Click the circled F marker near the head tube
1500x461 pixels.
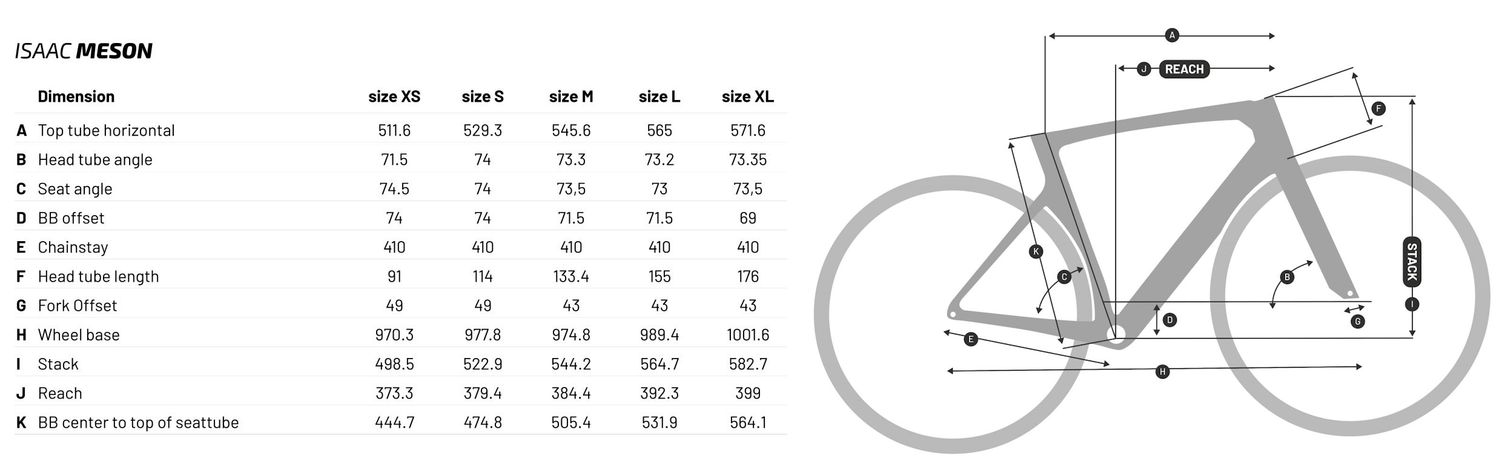pyautogui.click(x=1378, y=108)
